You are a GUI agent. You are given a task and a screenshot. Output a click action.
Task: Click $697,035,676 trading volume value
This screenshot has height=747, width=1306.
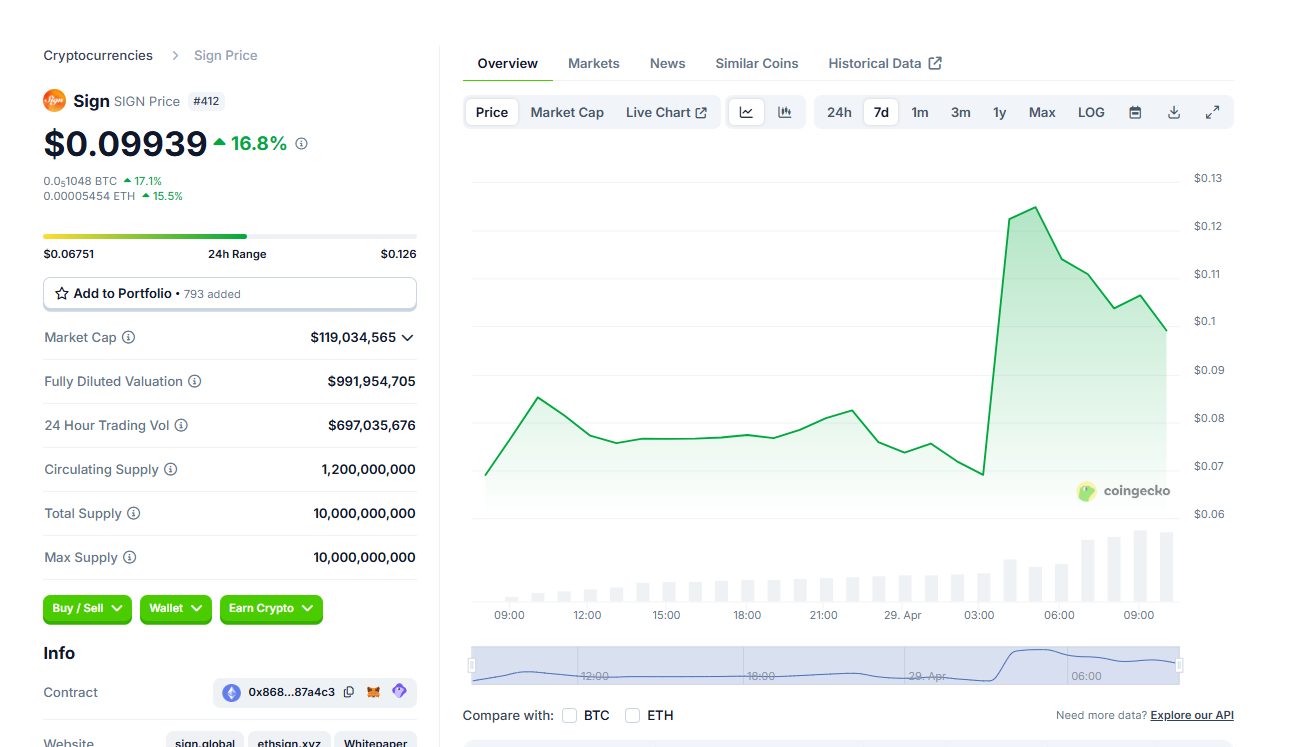(371, 425)
